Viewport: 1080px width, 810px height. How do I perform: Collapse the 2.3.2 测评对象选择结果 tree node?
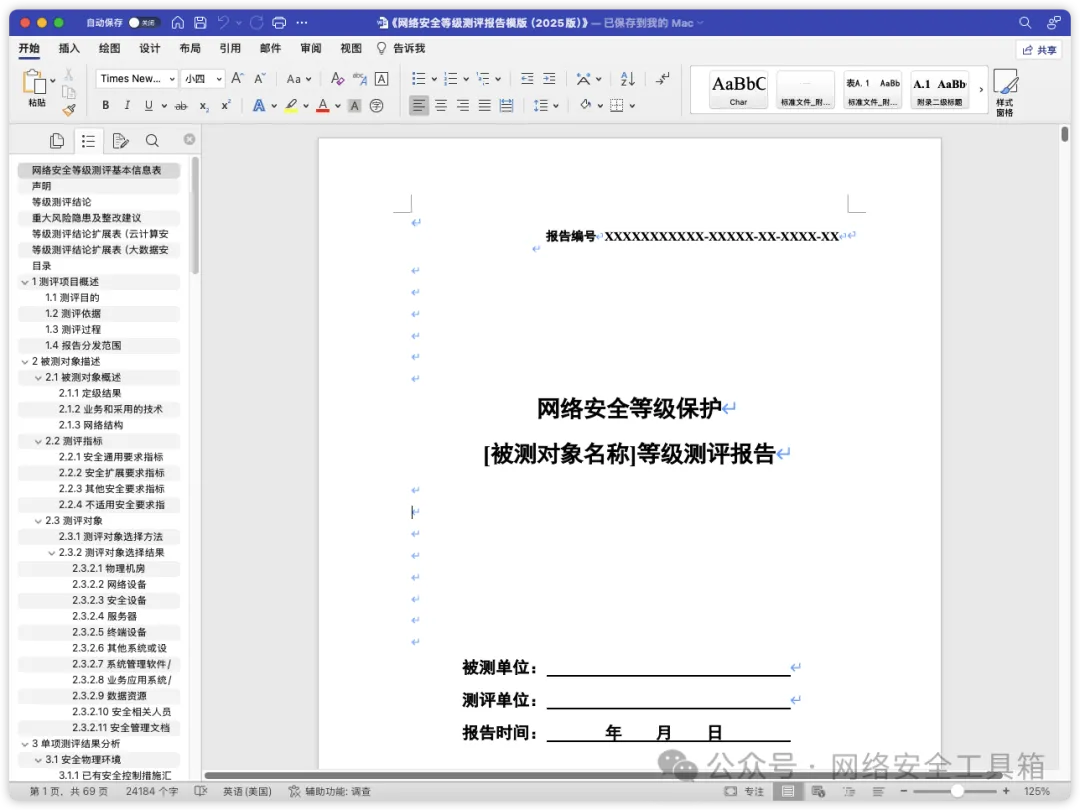pyautogui.click(x=51, y=552)
